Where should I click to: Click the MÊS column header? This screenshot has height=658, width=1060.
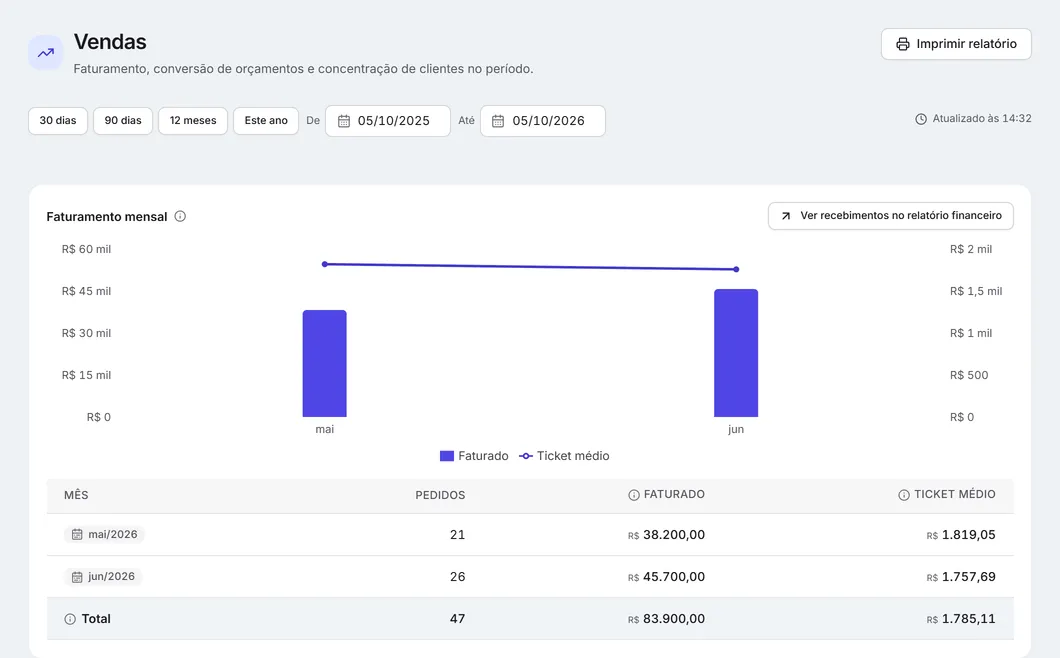[76, 495]
